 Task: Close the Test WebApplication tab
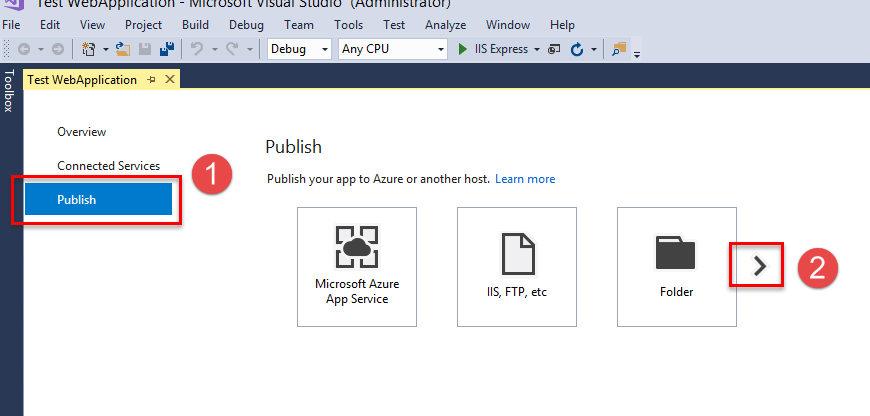point(170,80)
